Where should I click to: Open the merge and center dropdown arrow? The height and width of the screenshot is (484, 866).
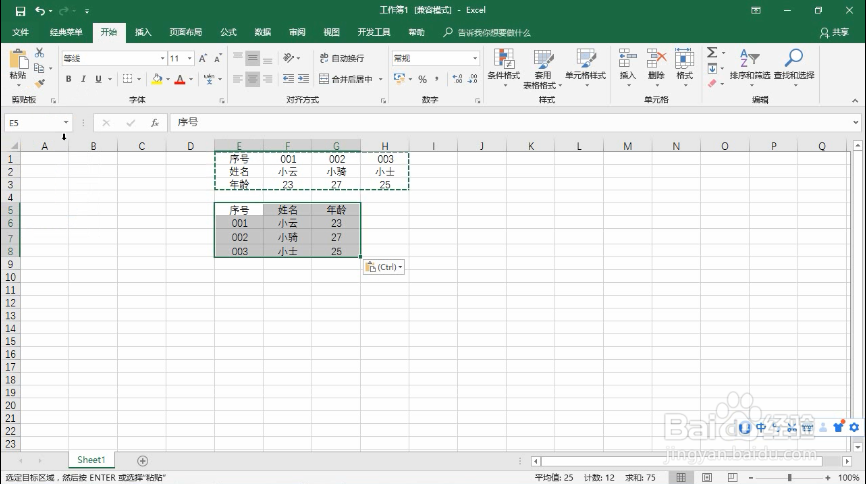[381, 79]
